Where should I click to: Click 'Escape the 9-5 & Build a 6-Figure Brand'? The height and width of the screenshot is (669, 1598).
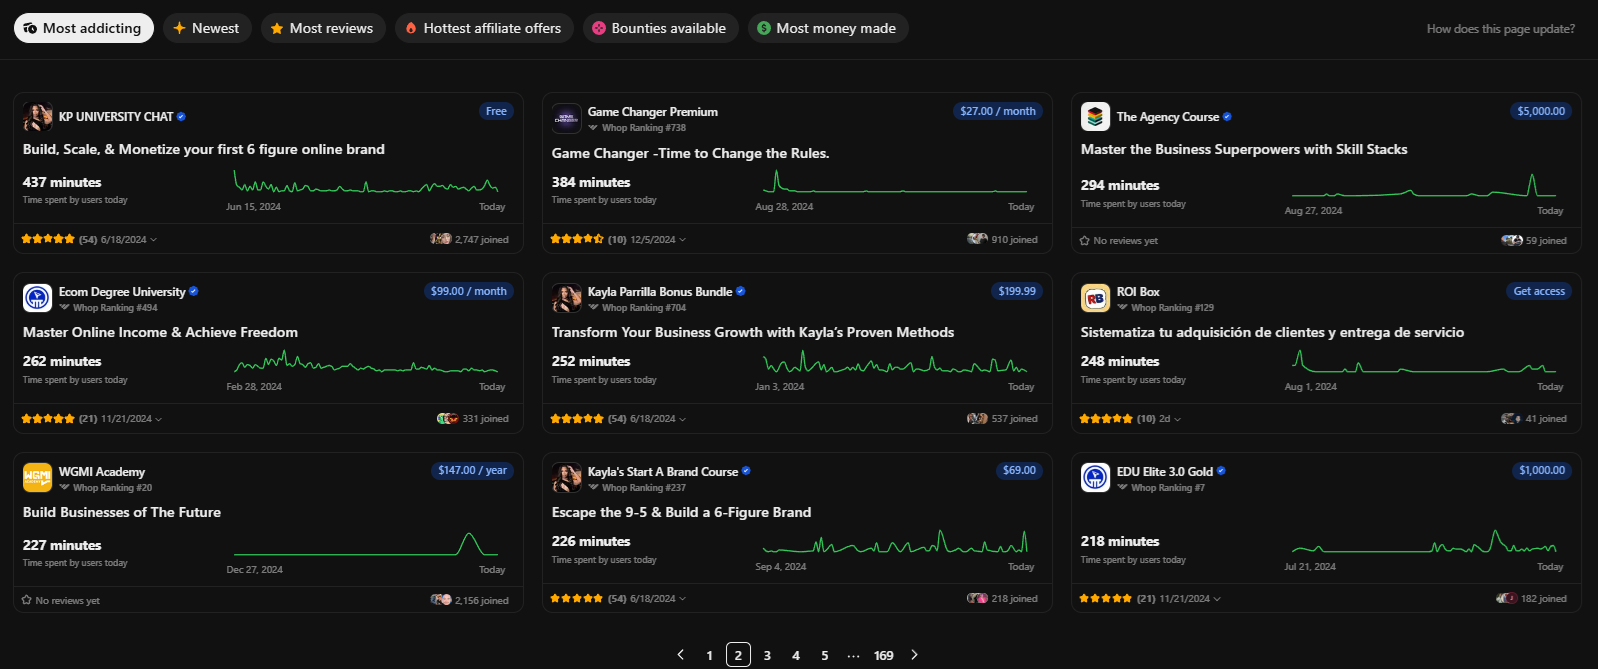coord(681,512)
